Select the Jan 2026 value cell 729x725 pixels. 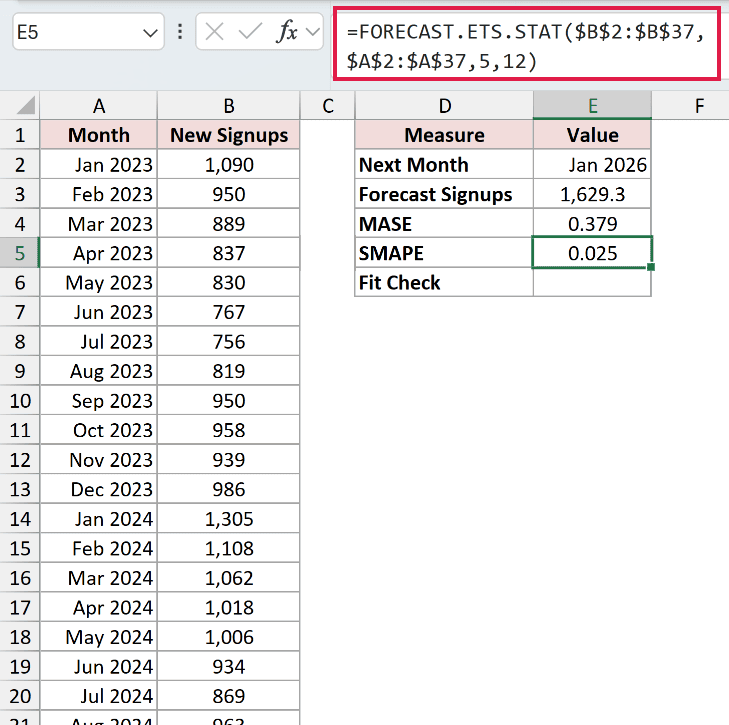click(592, 165)
